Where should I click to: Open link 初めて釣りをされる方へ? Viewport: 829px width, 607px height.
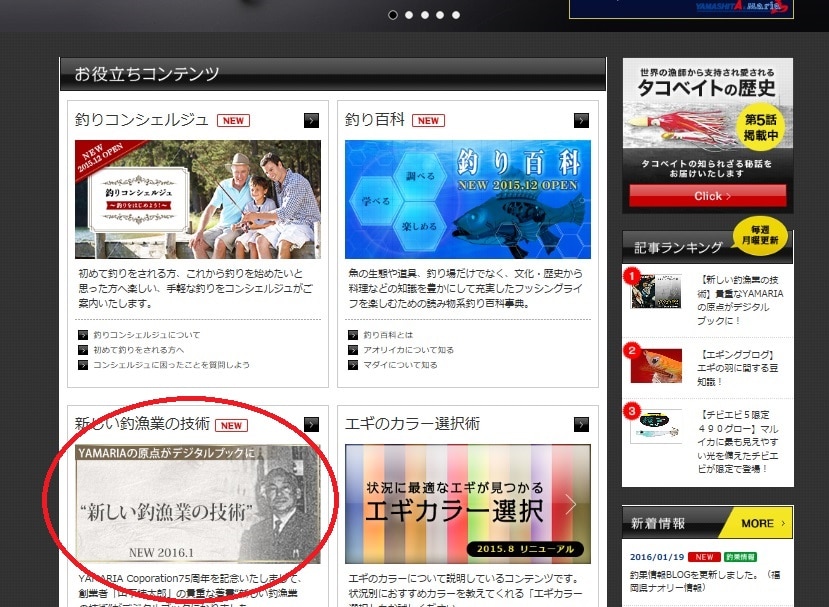[x=139, y=350]
